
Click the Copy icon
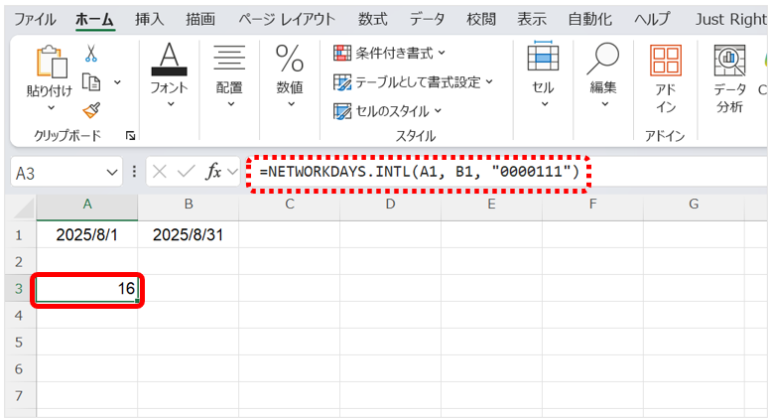(x=91, y=82)
